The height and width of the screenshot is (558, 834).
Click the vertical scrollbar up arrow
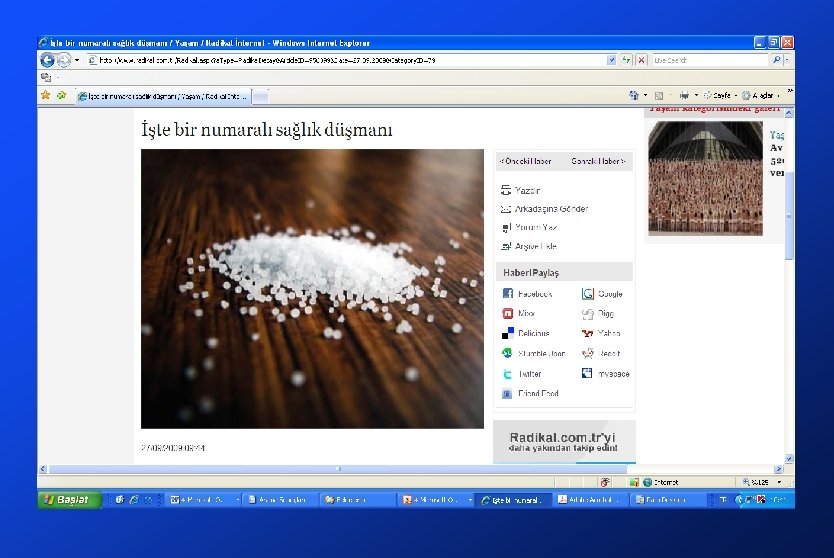pos(789,112)
